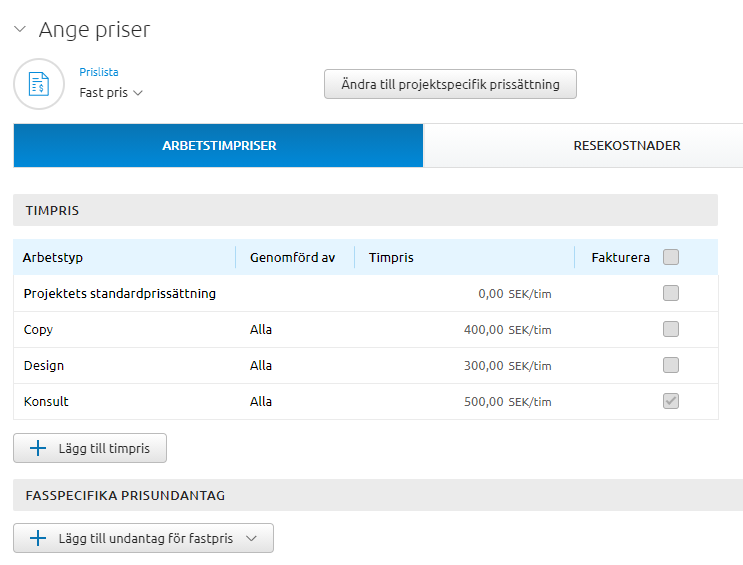Click the price list document icon
The image size is (743, 565).
coord(39,84)
